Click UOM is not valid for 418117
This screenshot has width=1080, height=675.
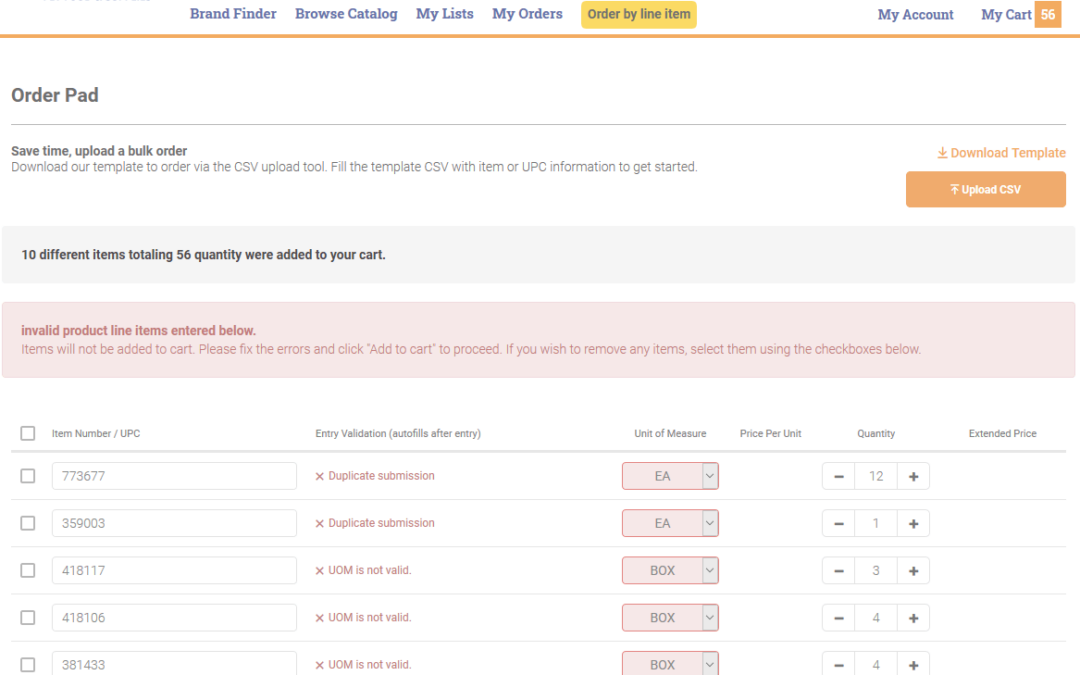pyautogui.click(x=363, y=570)
